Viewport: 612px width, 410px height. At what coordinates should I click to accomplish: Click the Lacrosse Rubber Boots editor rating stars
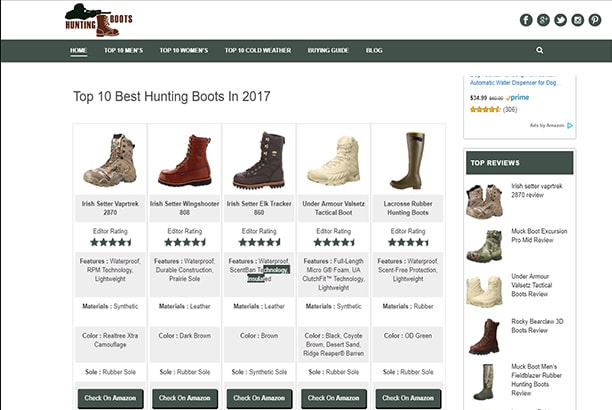pyautogui.click(x=409, y=242)
